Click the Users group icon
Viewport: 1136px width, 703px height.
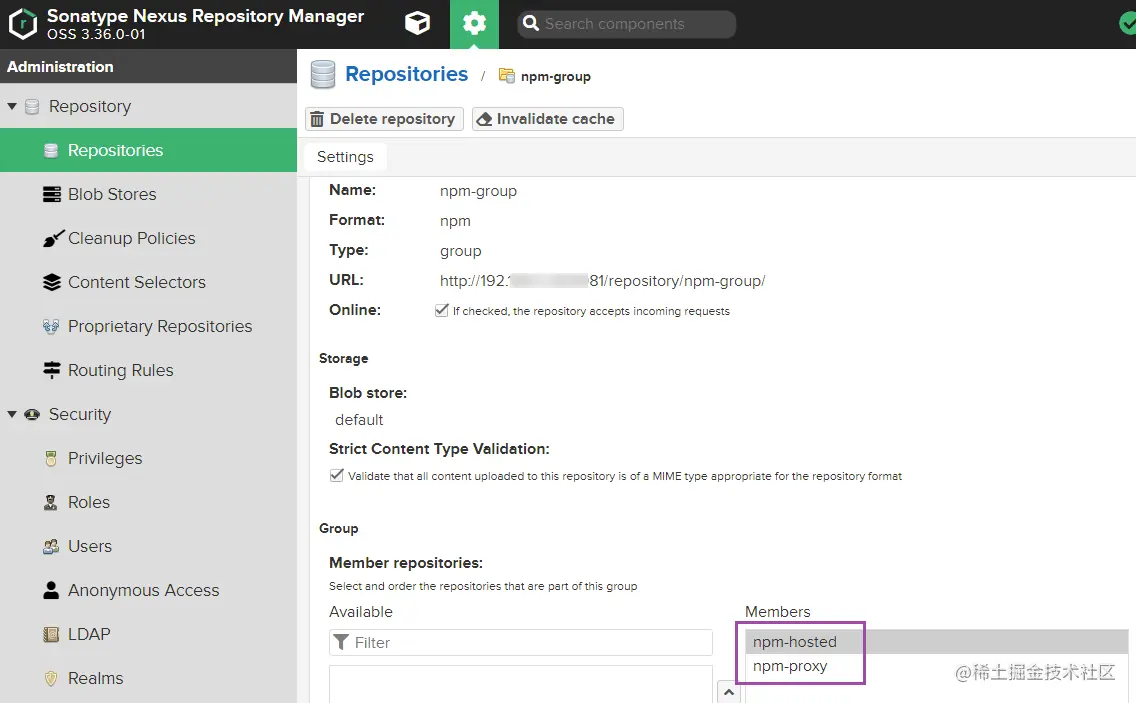pos(51,546)
